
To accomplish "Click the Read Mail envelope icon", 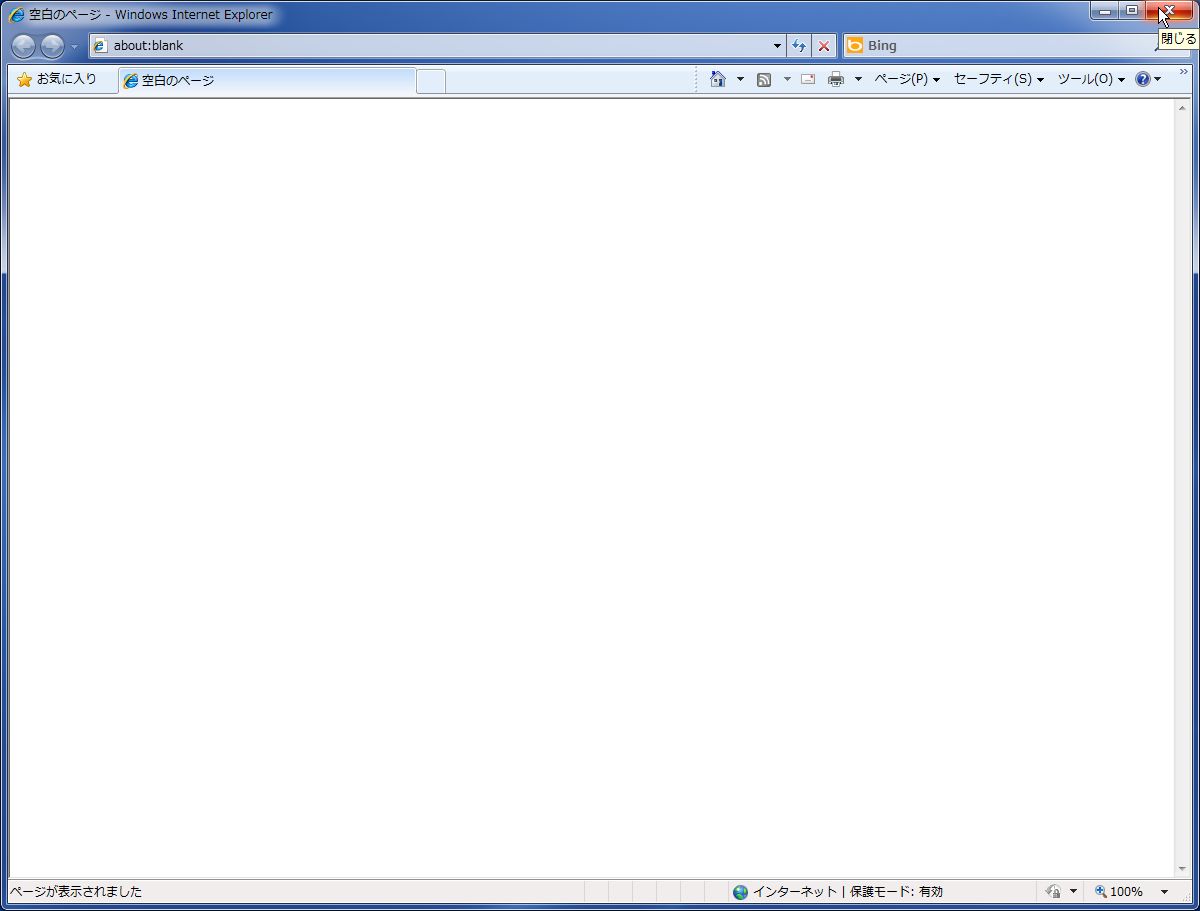I will coord(808,79).
